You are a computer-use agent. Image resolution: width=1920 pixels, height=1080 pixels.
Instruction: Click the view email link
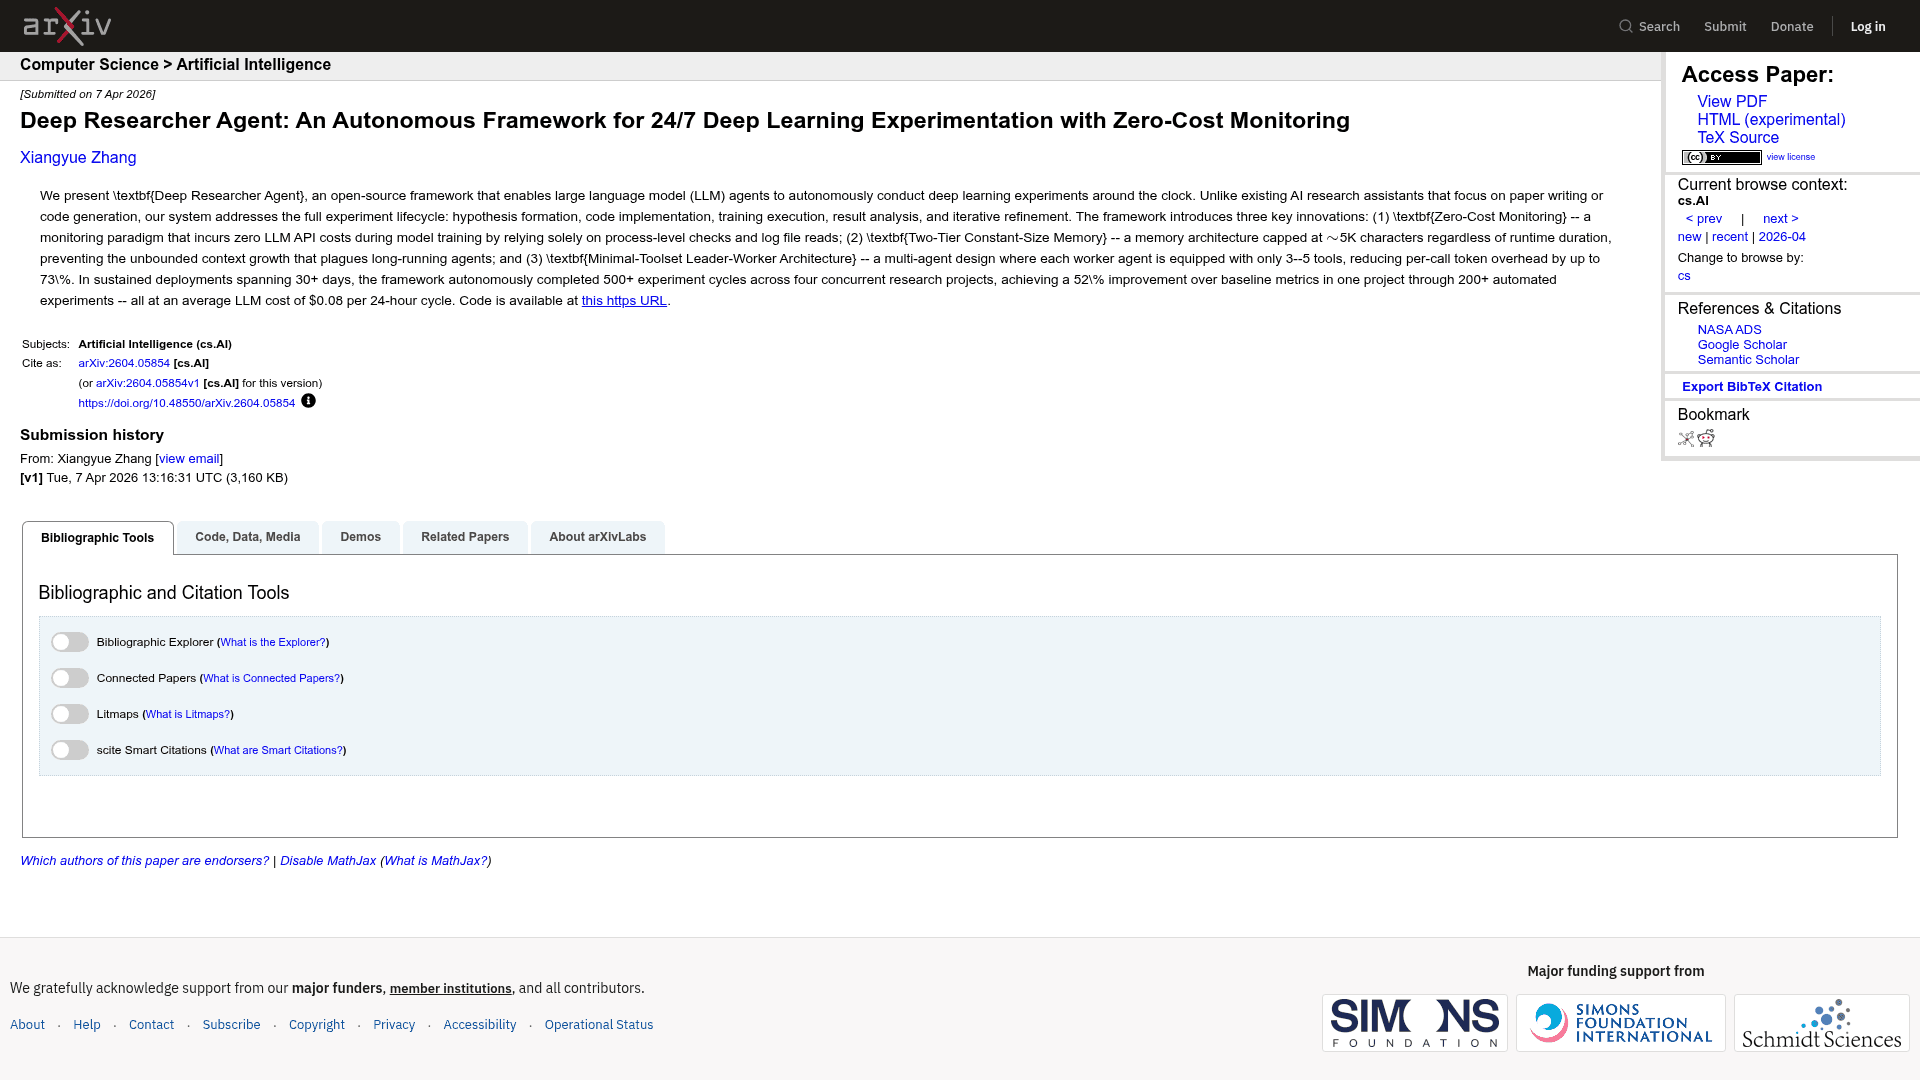(x=189, y=459)
